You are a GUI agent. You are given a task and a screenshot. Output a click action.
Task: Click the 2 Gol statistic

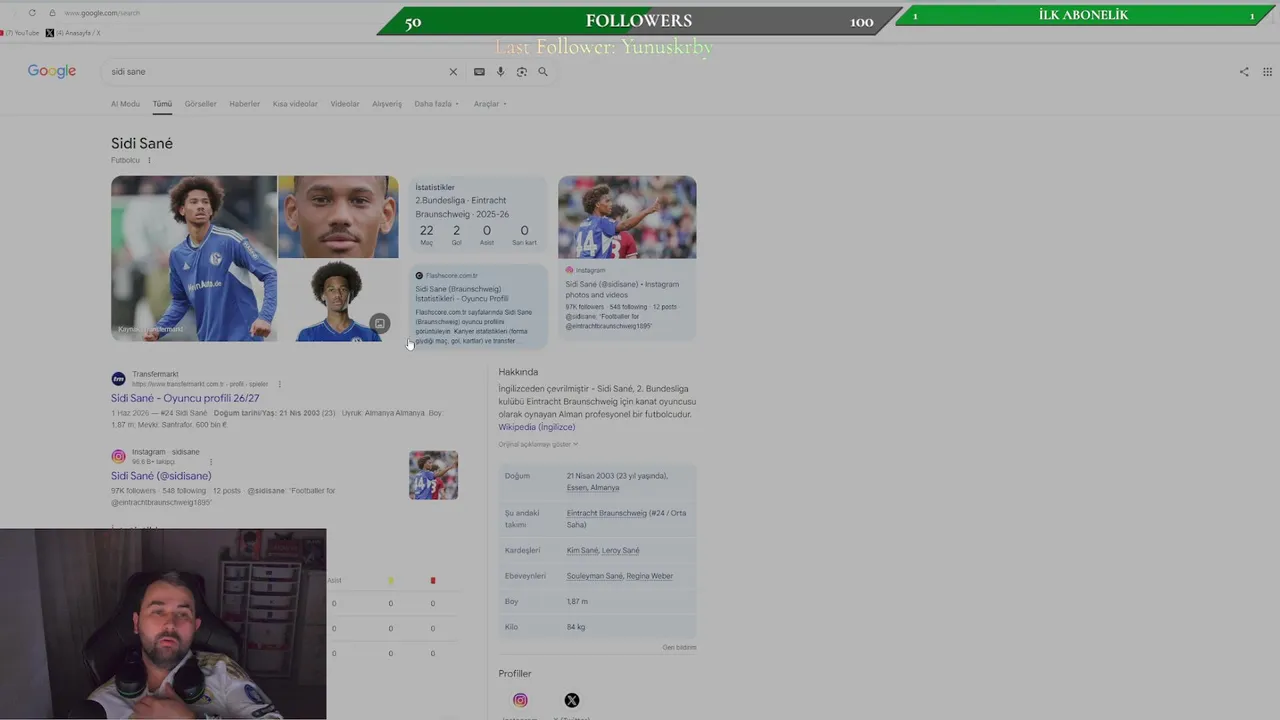[x=456, y=234]
